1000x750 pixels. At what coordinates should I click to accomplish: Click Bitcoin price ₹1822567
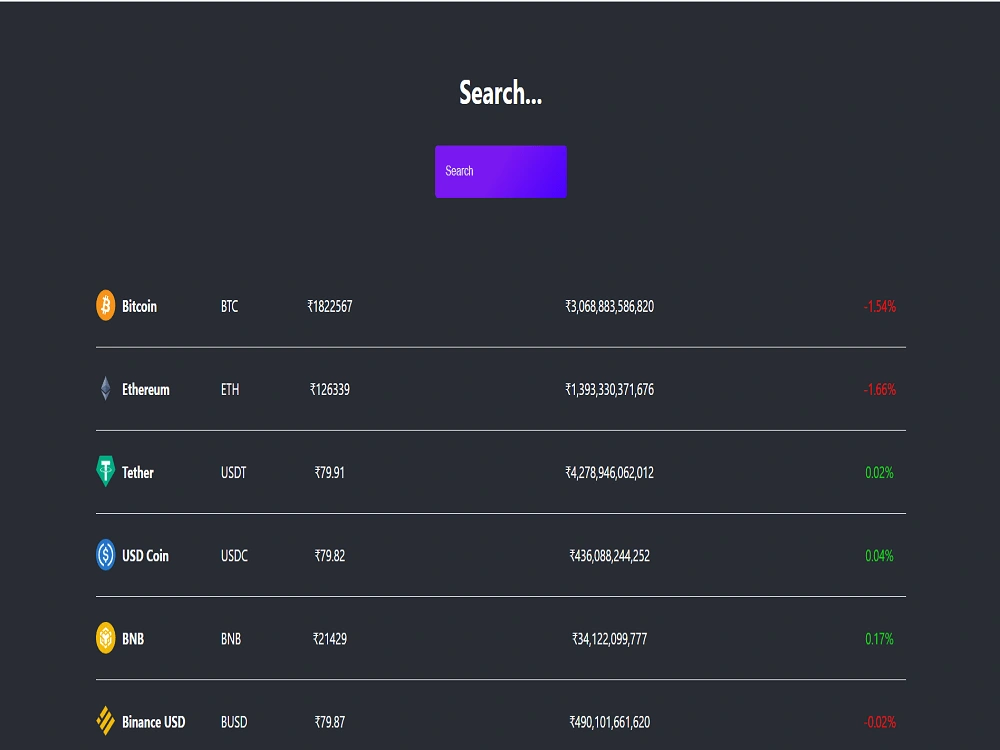(330, 306)
